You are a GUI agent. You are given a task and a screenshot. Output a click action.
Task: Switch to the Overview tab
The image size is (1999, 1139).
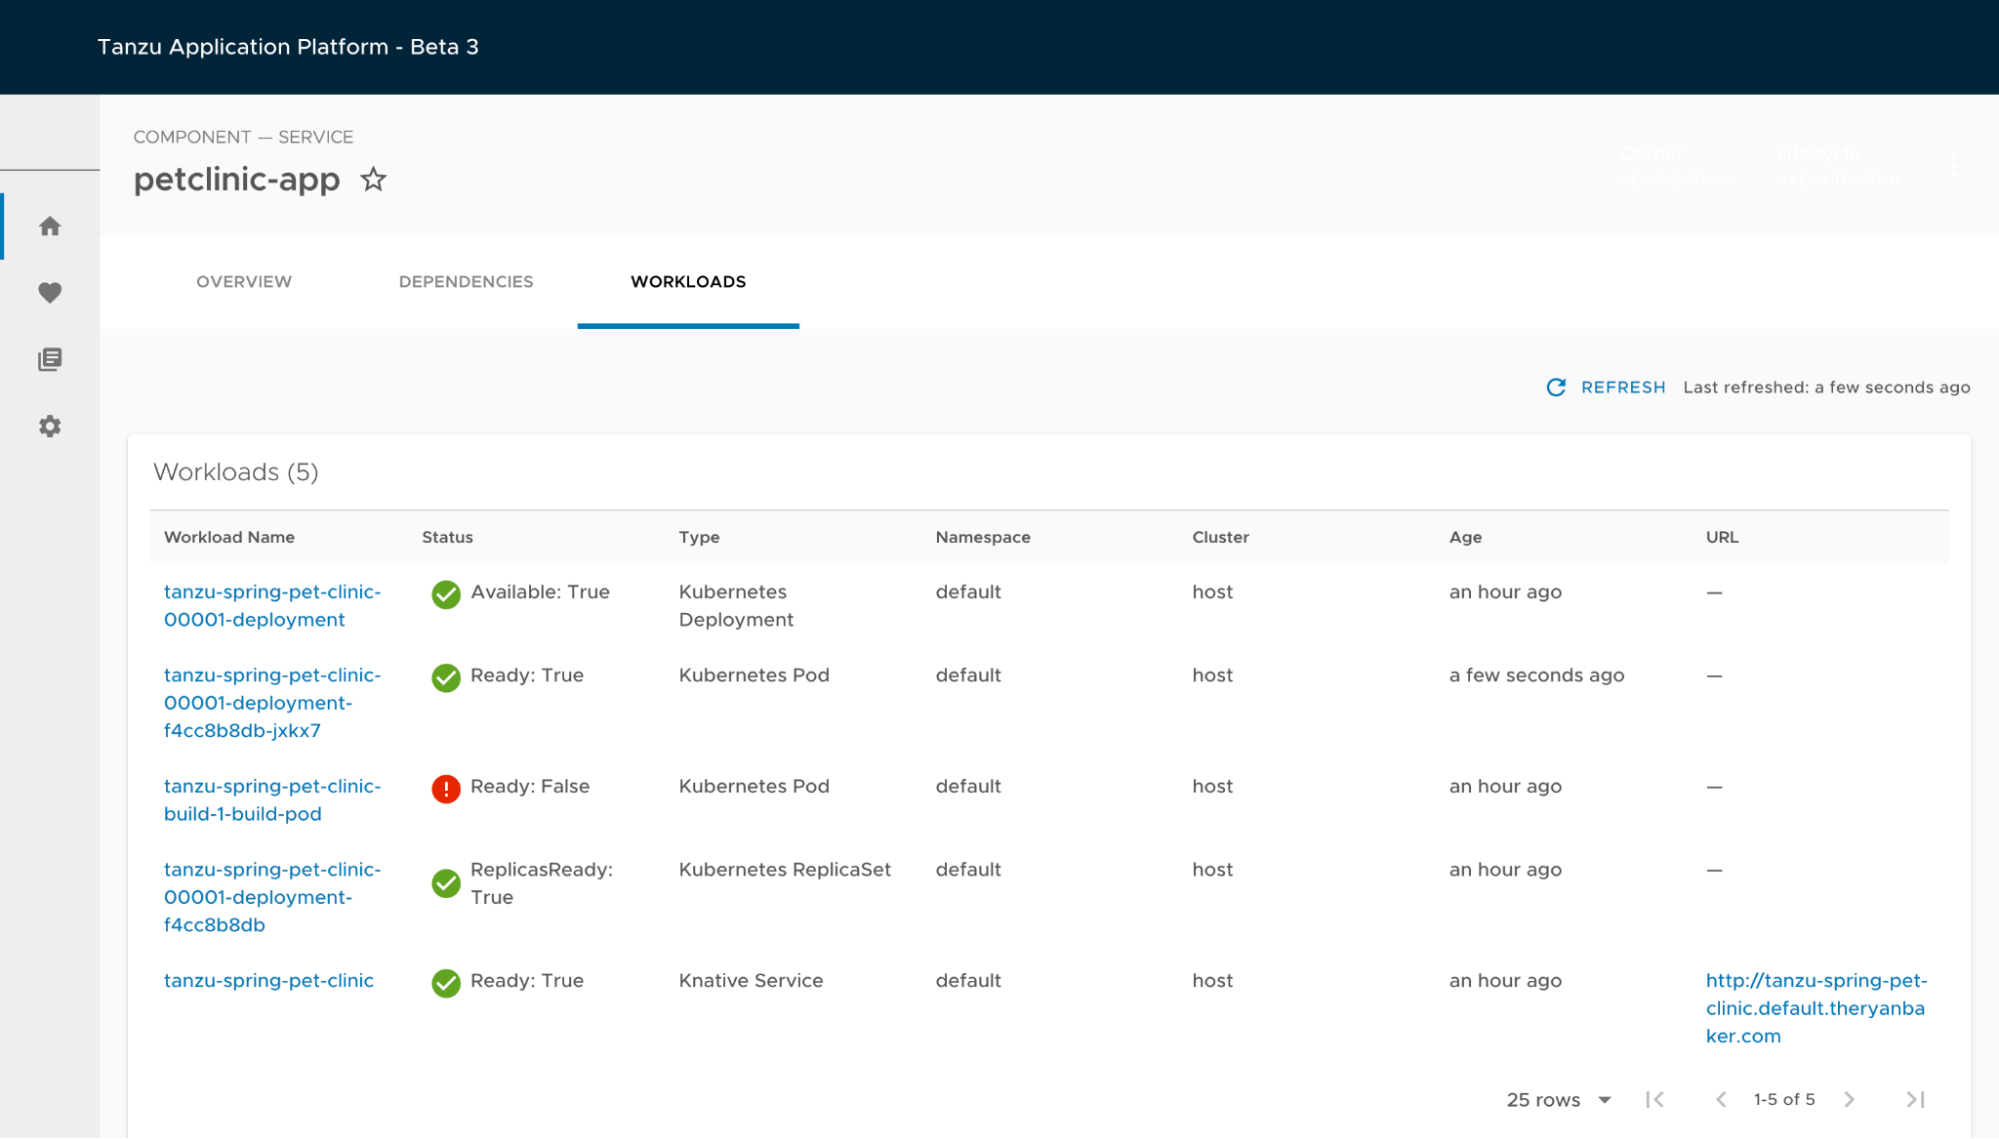244,282
